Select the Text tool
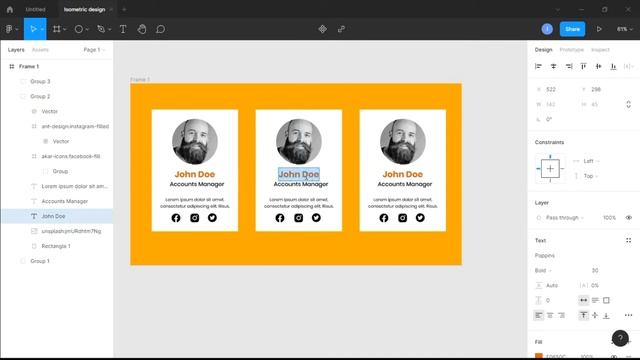 coord(123,29)
